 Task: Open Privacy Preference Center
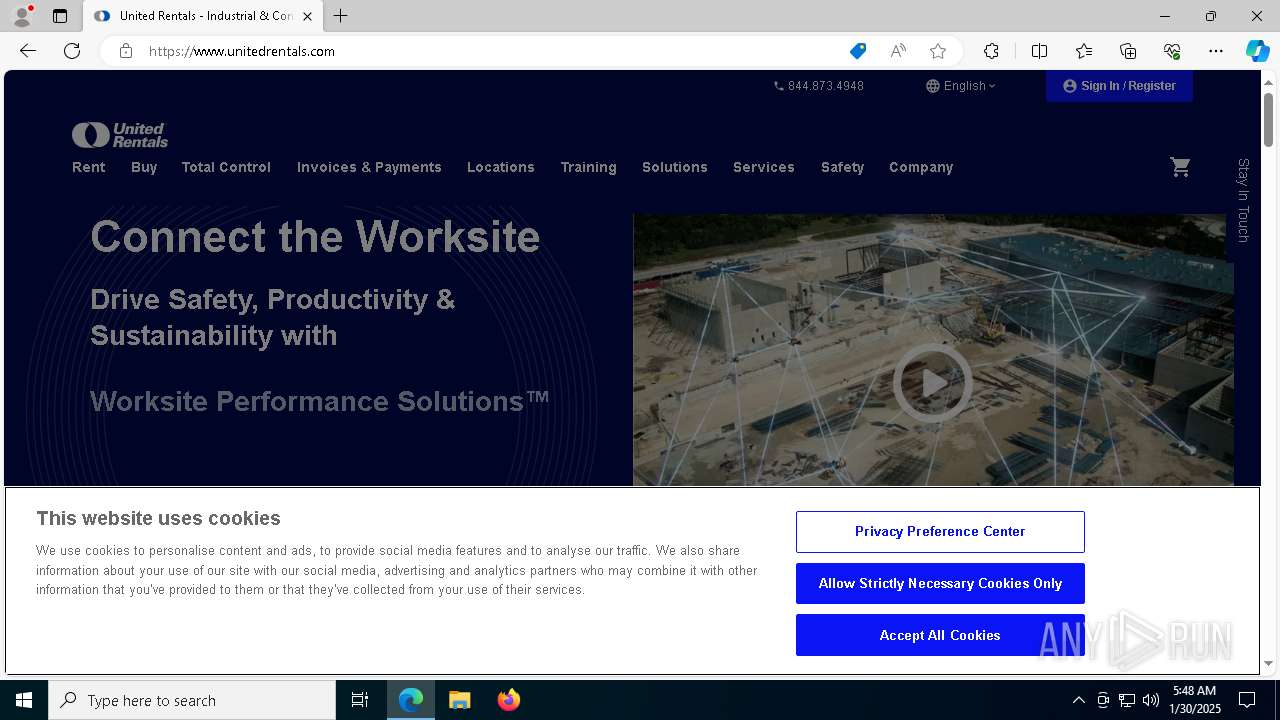click(x=940, y=532)
